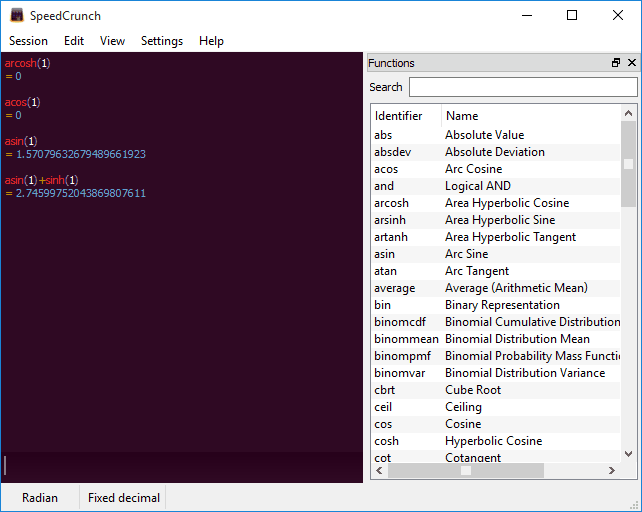Open the View menu
Screen dimensions: 642x512
[112, 41]
